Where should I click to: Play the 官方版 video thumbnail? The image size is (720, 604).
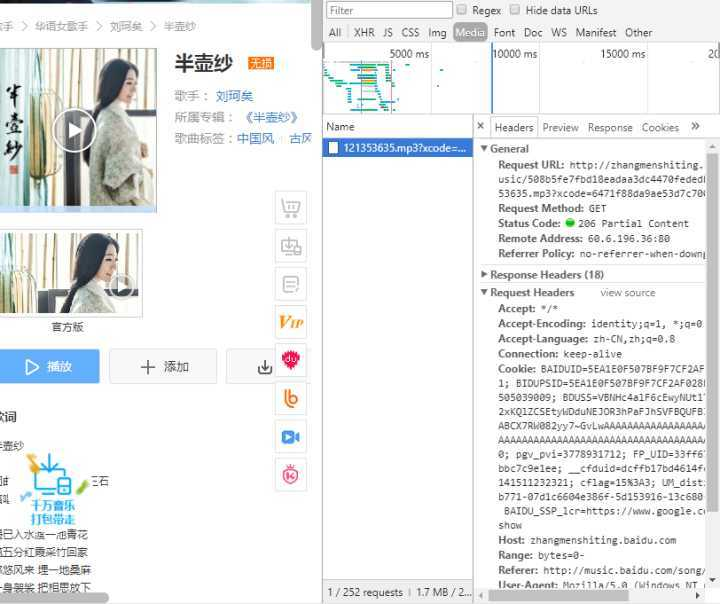click(121, 286)
